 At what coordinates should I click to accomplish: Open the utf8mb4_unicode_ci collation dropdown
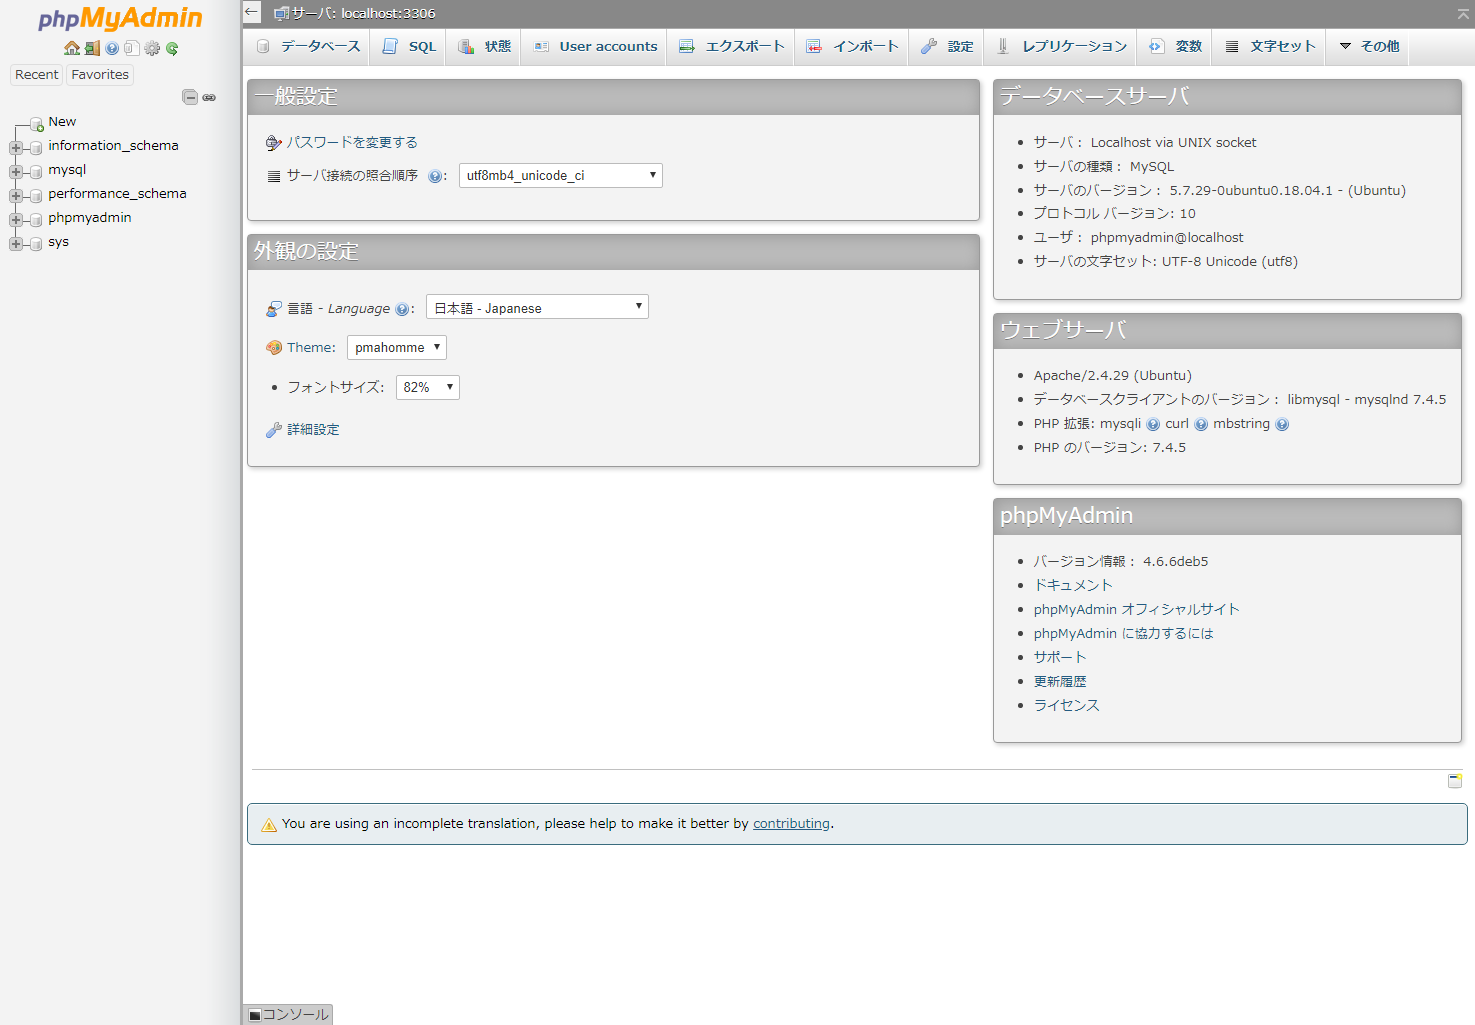[560, 175]
